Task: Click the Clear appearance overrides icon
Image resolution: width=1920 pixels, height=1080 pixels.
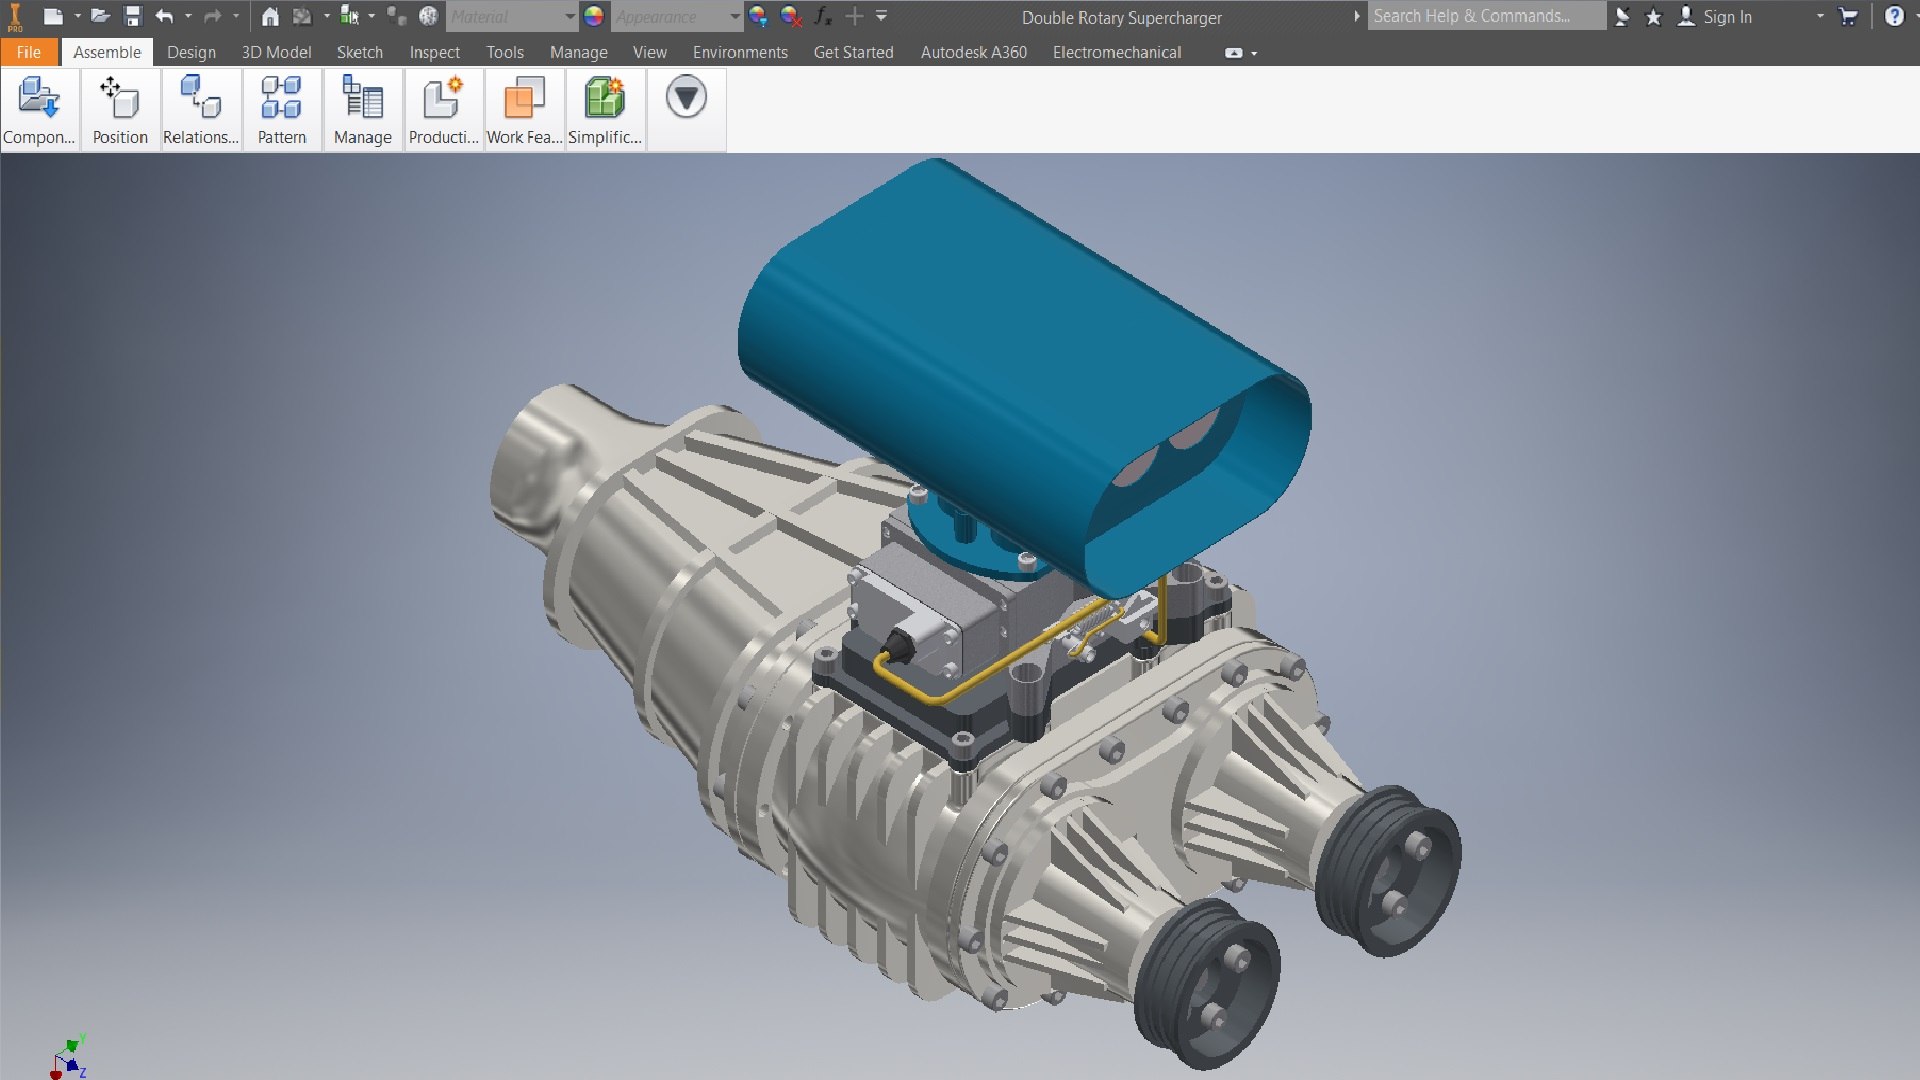Action: click(x=791, y=16)
